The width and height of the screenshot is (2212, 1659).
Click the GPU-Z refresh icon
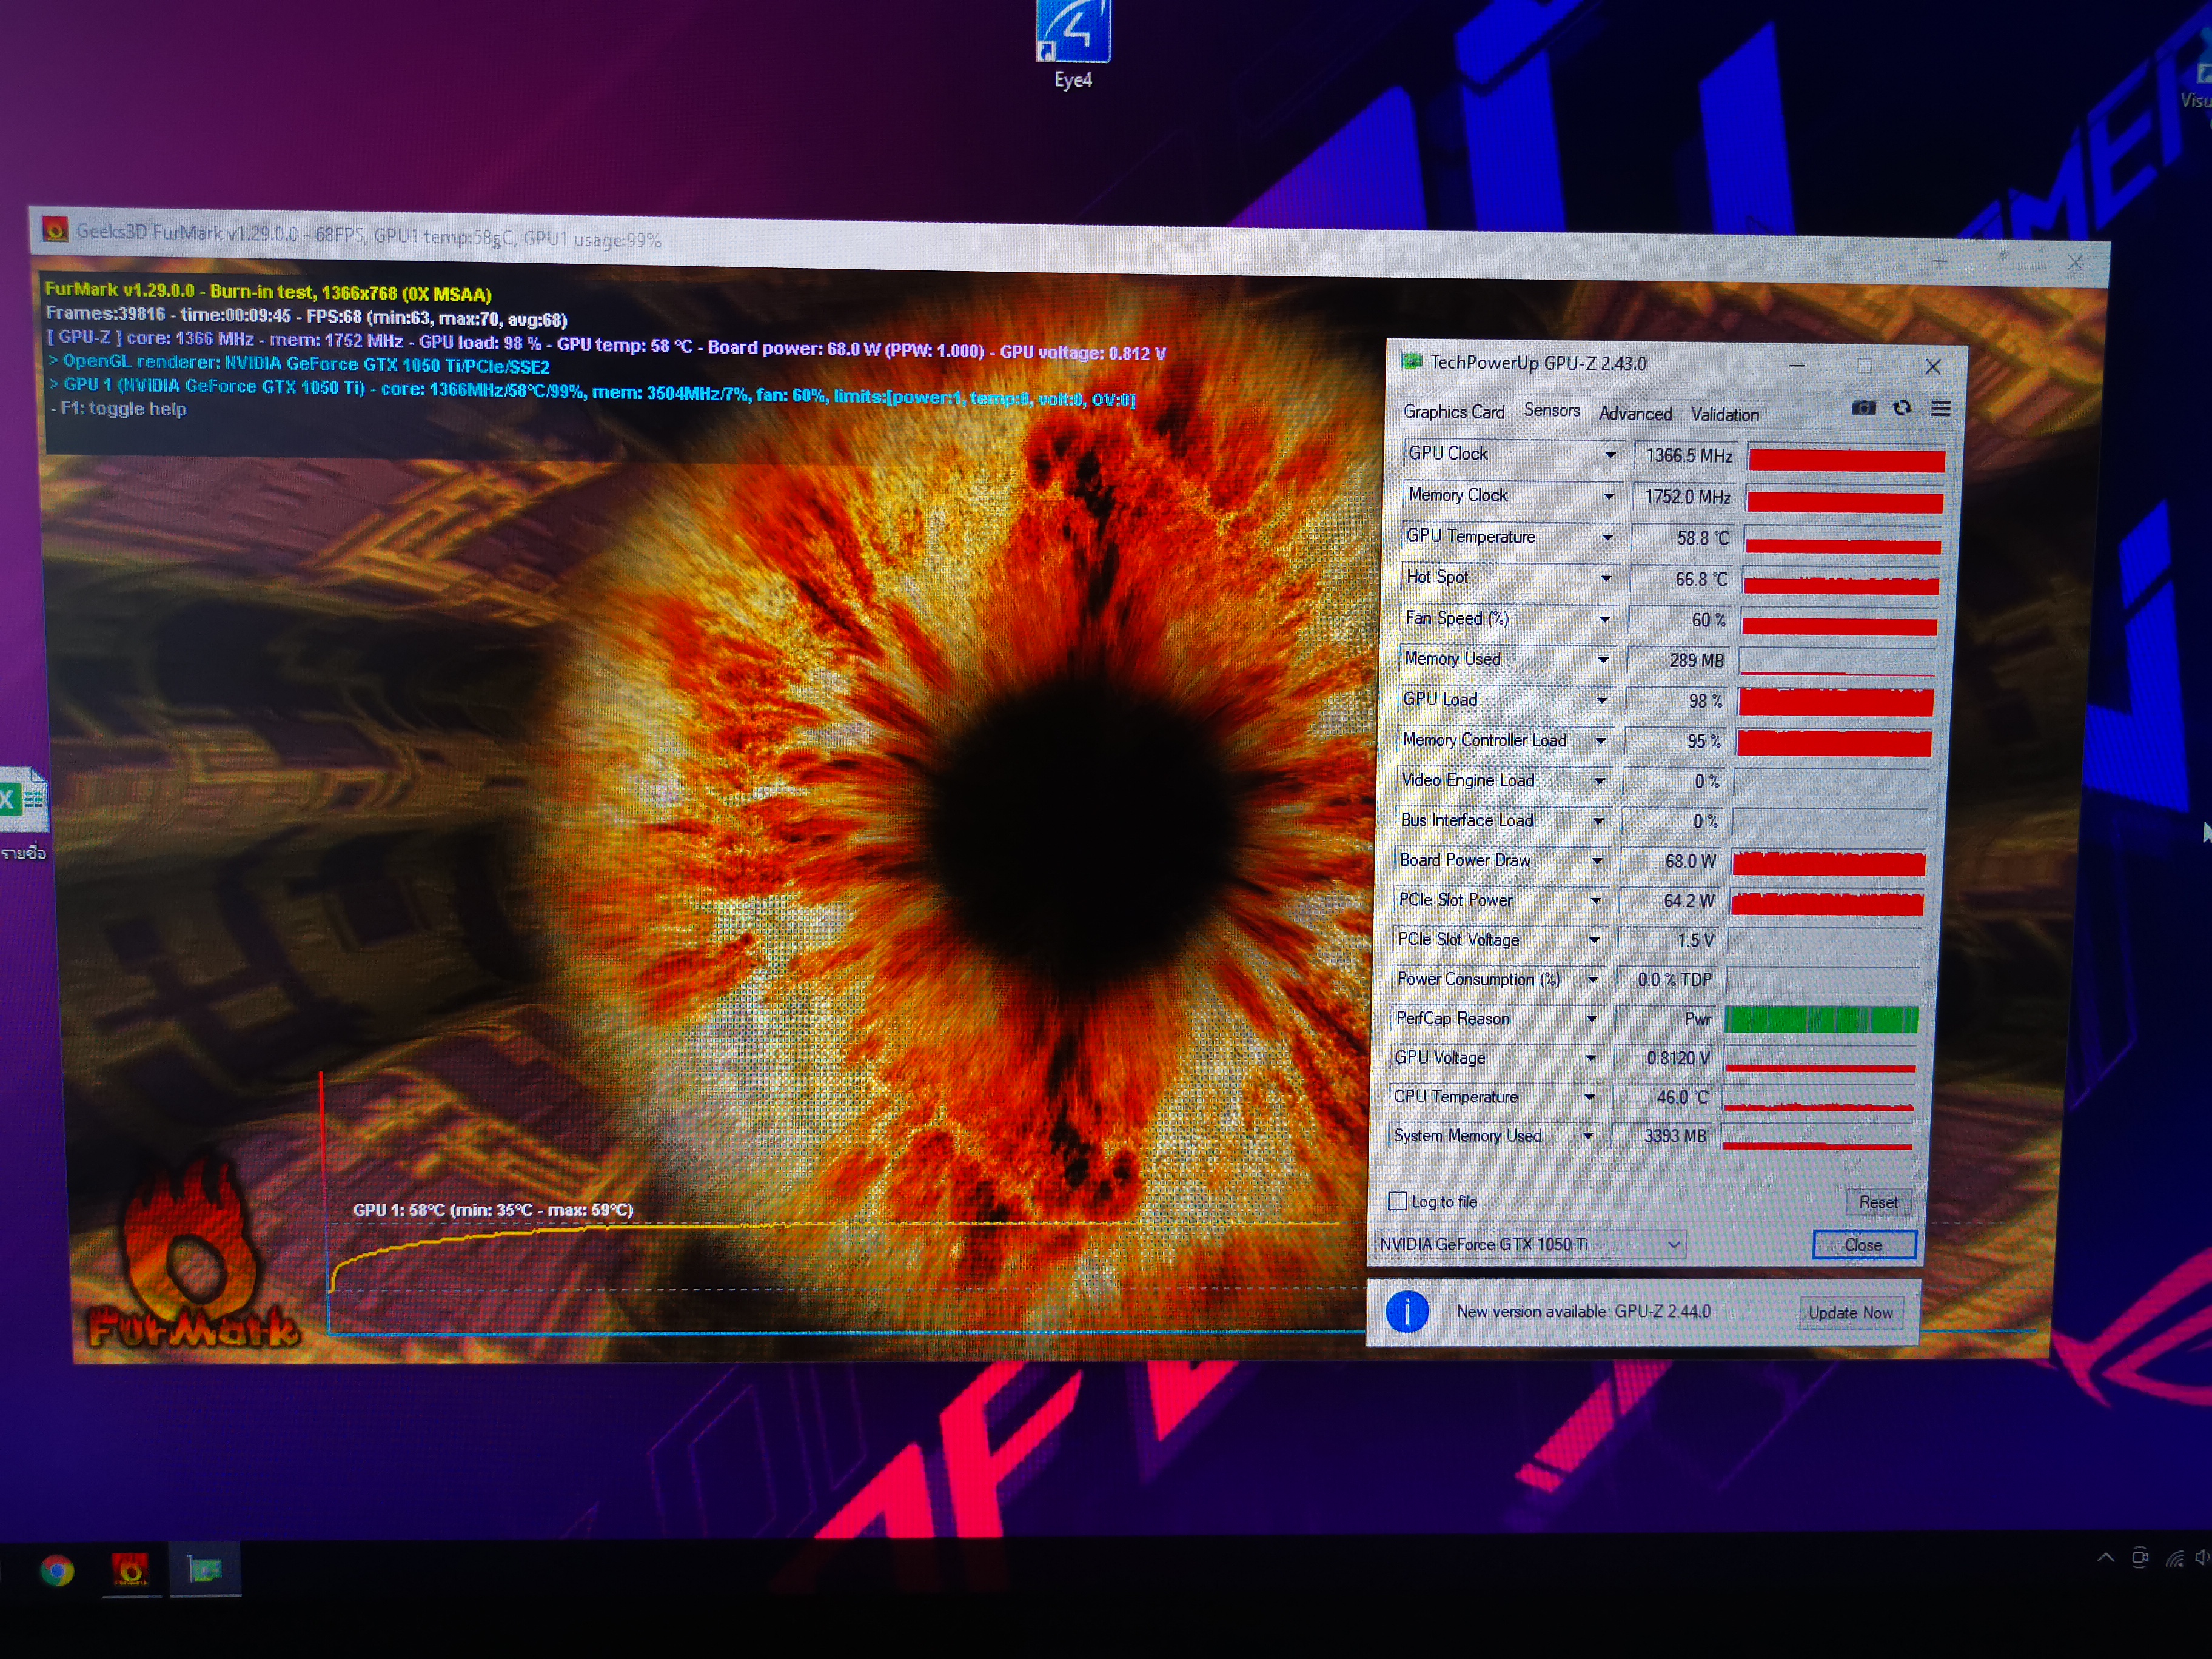(x=1902, y=408)
